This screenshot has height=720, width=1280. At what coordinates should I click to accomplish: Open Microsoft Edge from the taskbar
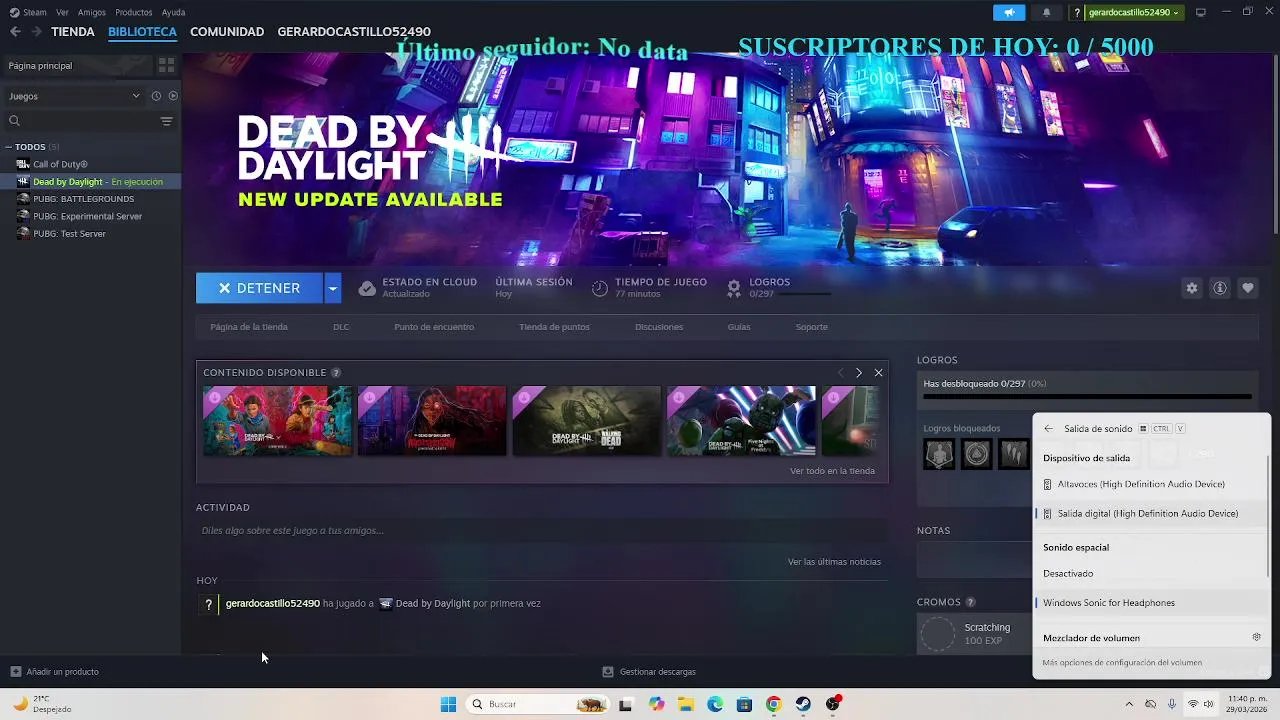(715, 704)
